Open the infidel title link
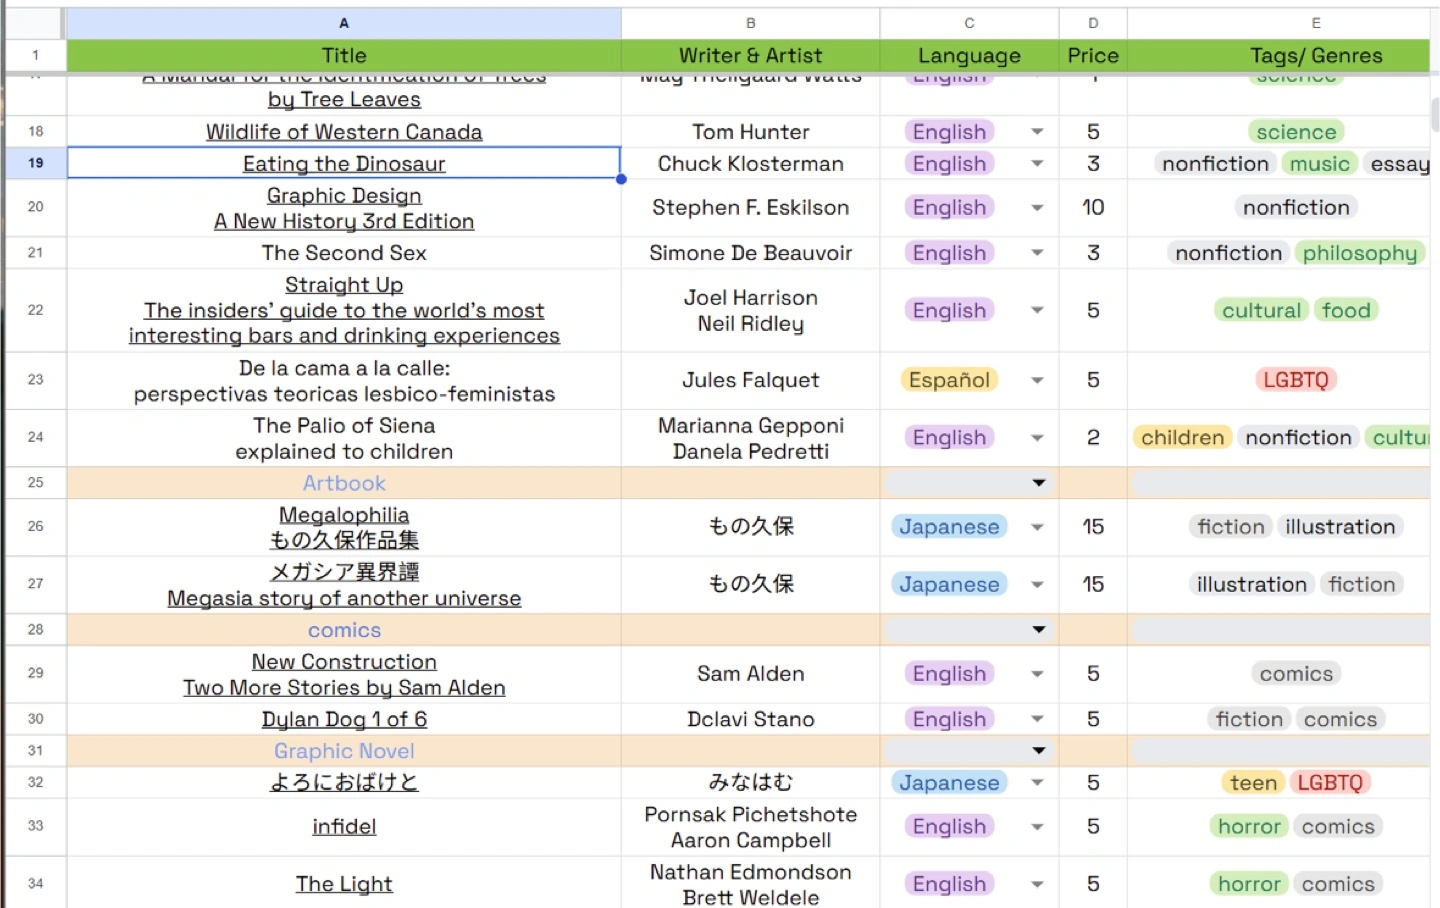The image size is (1440, 908). tap(344, 827)
